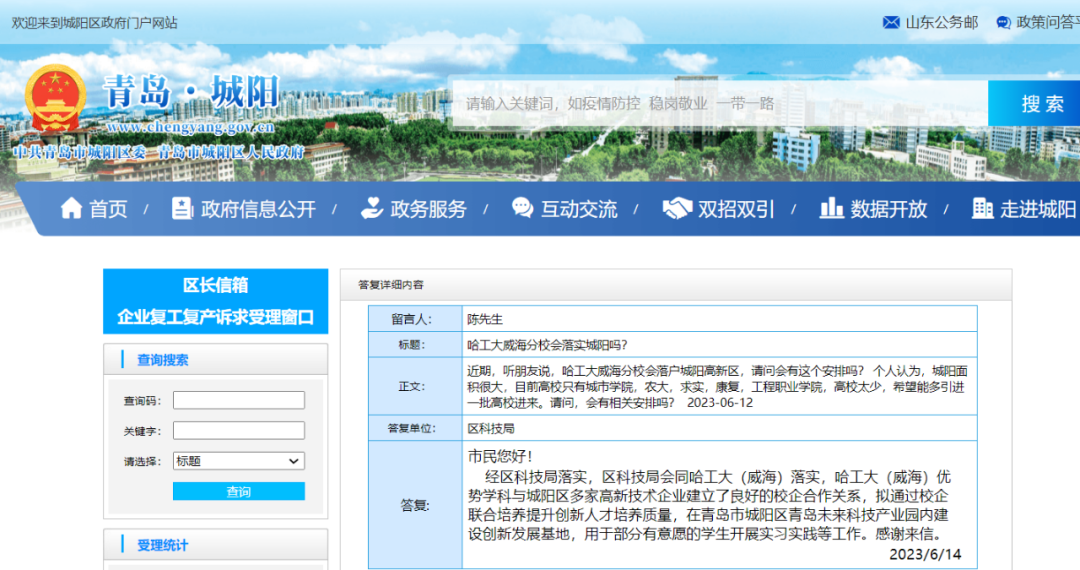
Task: Click the 山东公务邮 envelope icon
Action: tap(891, 23)
